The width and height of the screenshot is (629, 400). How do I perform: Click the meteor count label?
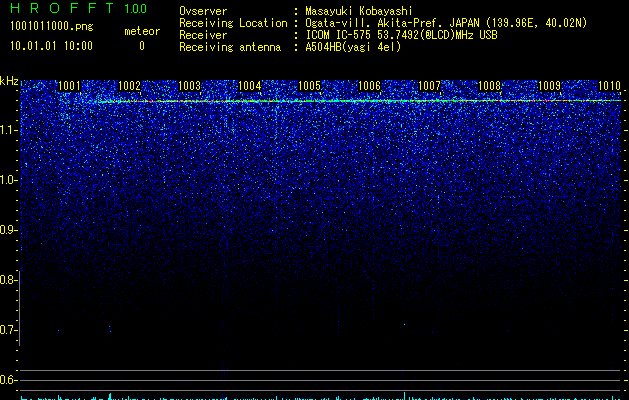pos(142,31)
